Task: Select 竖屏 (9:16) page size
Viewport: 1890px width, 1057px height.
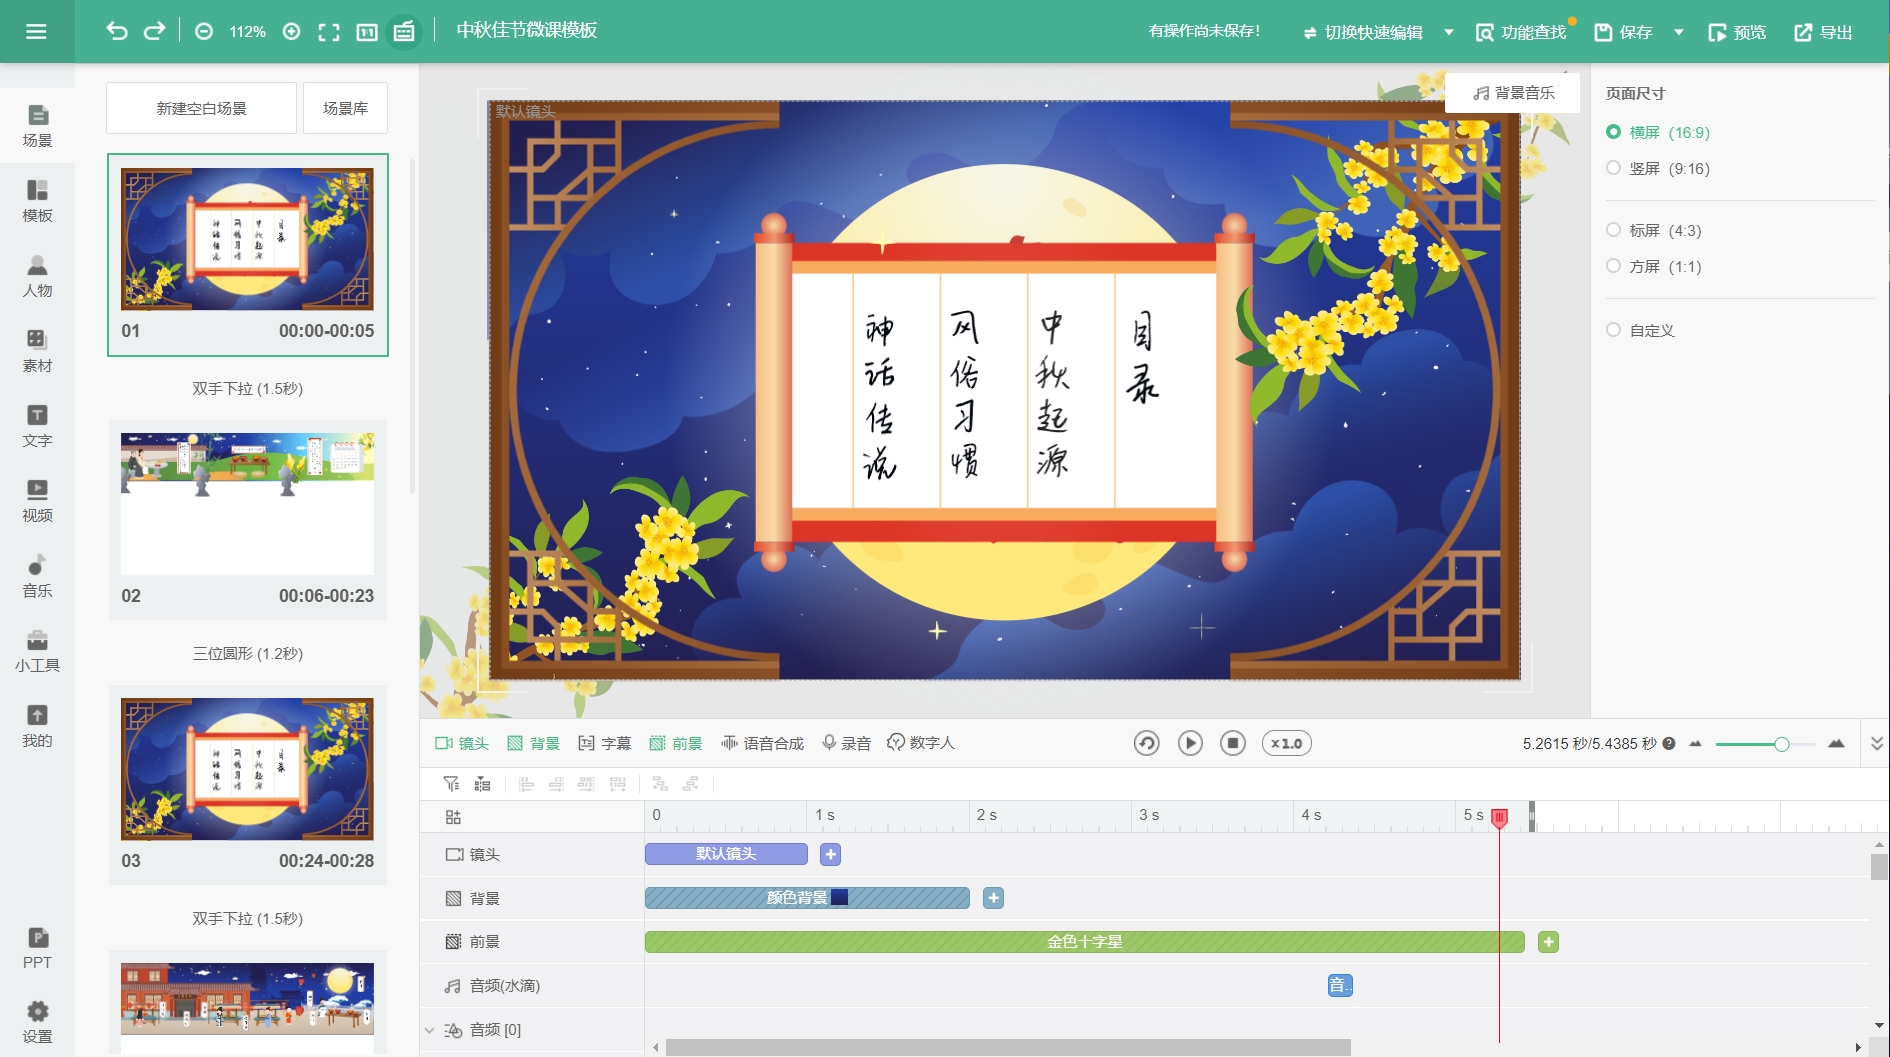Action: (1658, 168)
